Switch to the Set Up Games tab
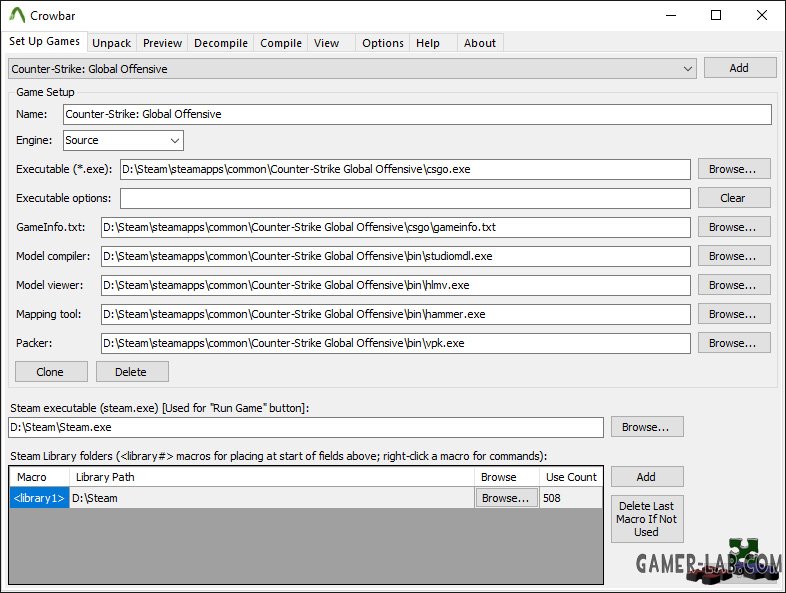This screenshot has width=786, height=593. coord(44,41)
